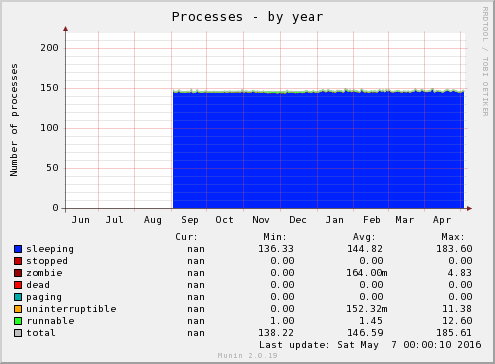Click the red dead legend swatch
This screenshot has height=364, width=495.
pyautogui.click(x=18, y=285)
